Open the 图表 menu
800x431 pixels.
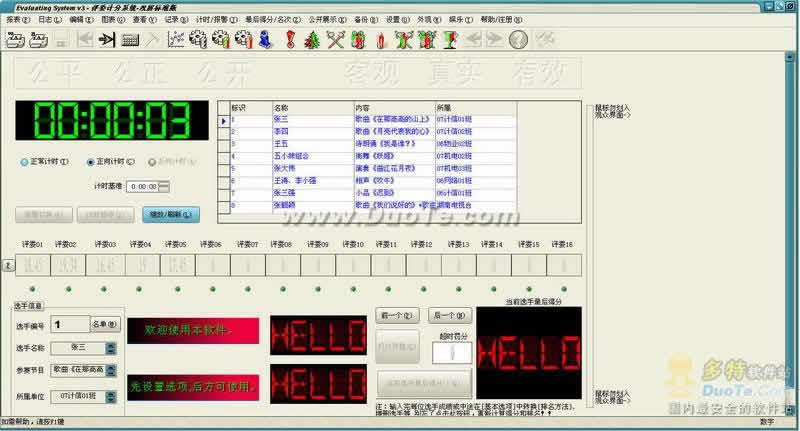[113, 19]
